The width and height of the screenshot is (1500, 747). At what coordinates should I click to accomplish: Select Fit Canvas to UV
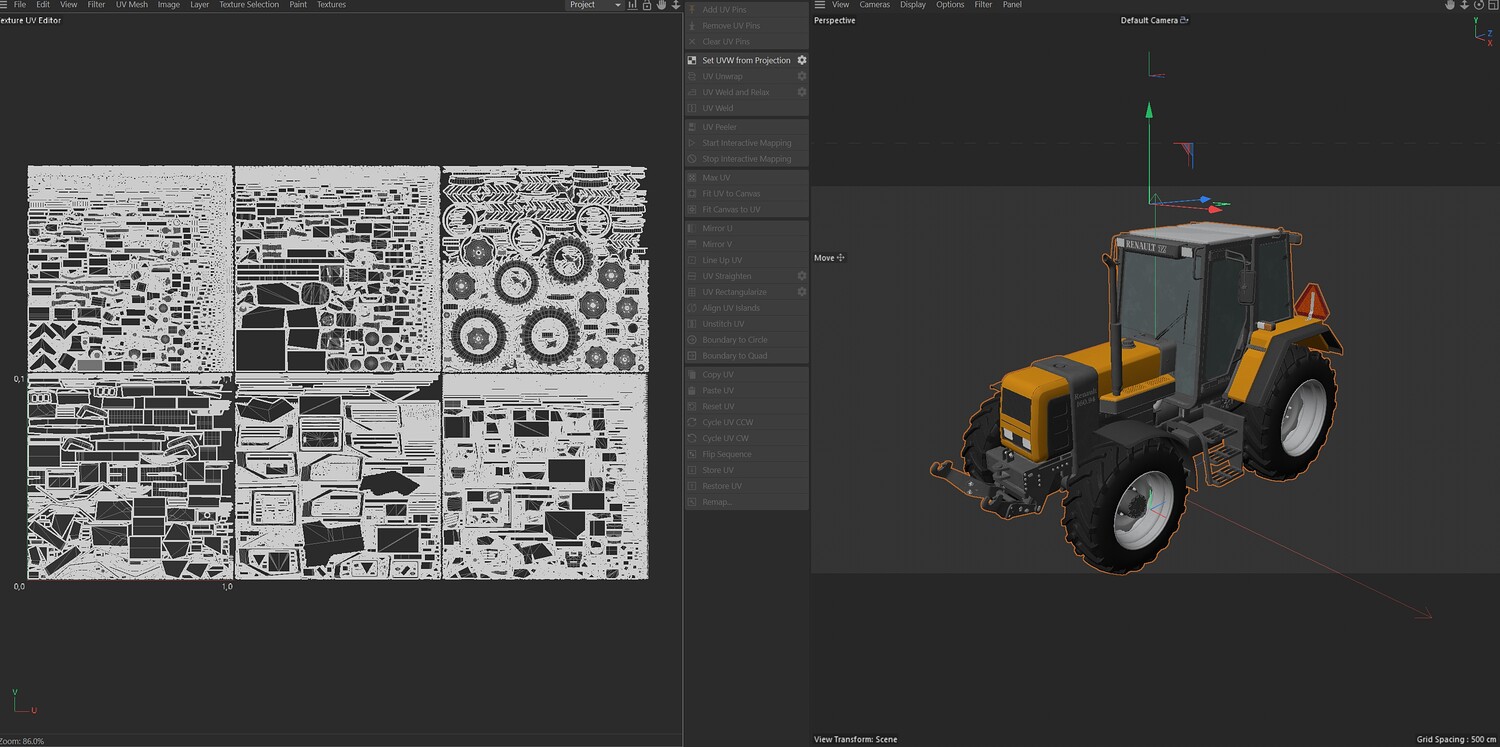pyautogui.click(x=746, y=210)
